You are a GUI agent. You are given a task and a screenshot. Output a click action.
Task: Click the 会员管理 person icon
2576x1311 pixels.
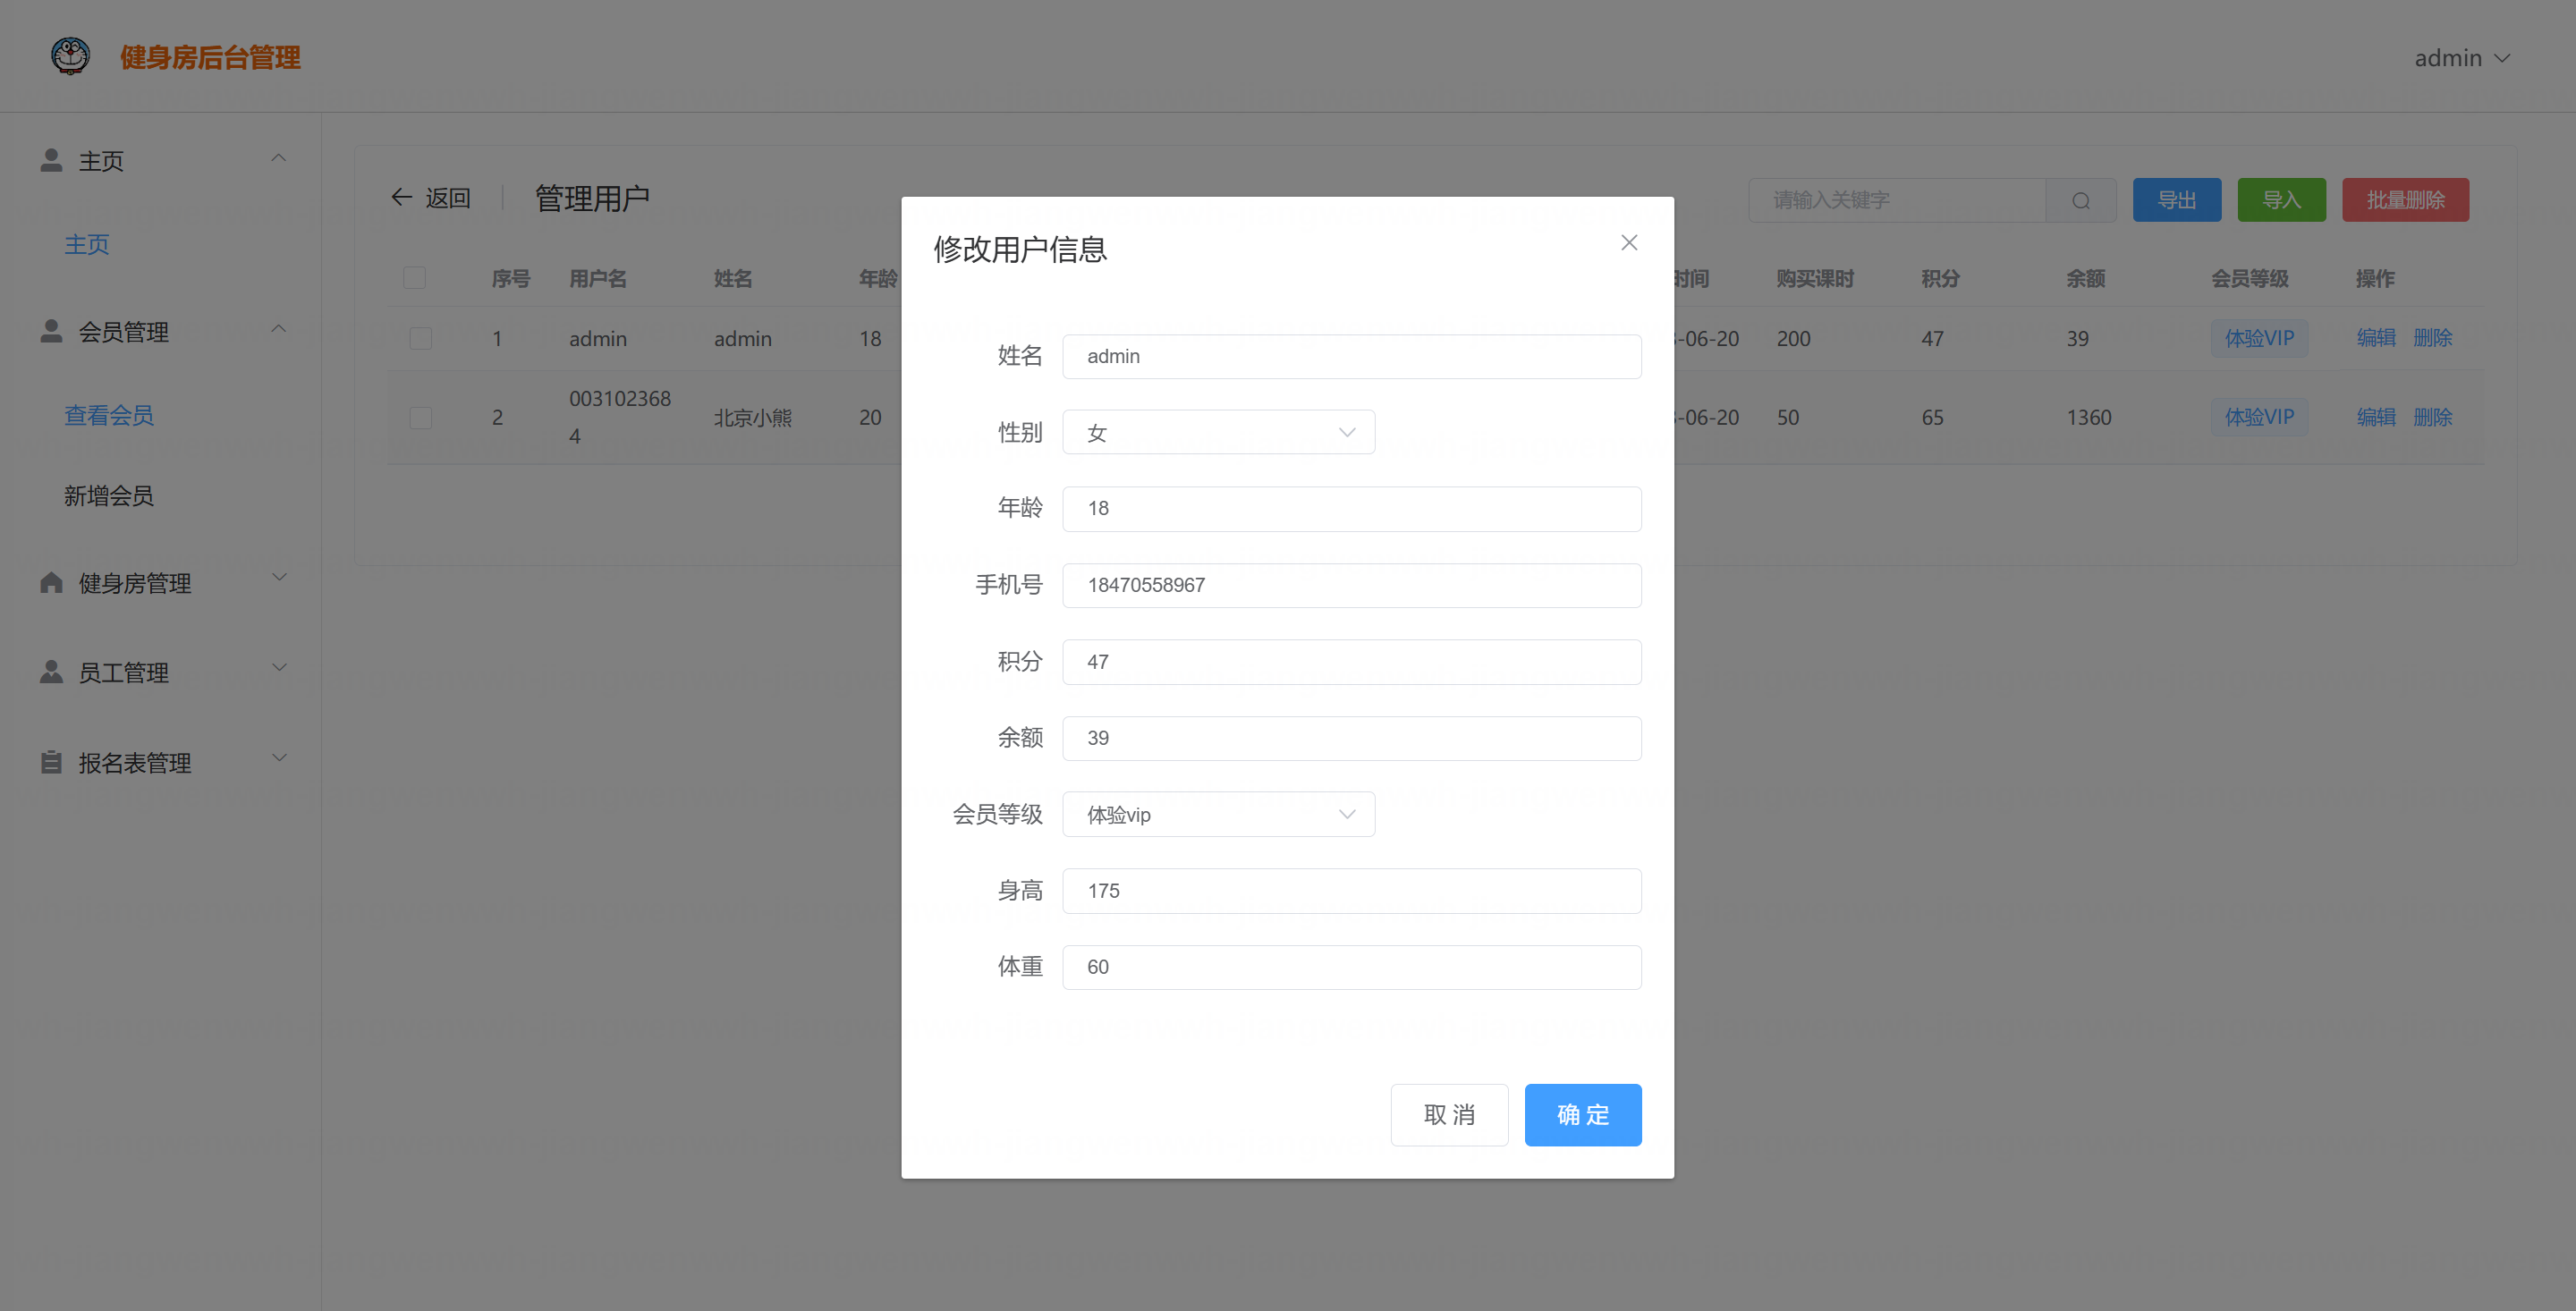51,331
